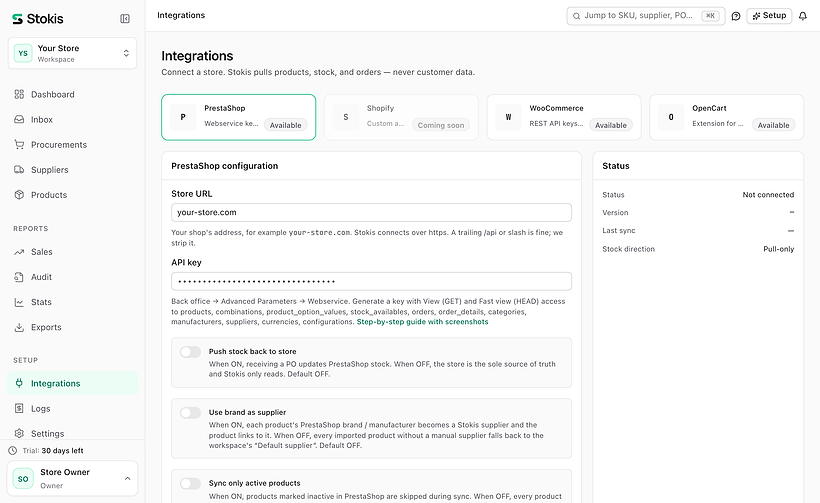Click the Integrations plug icon

19,383
